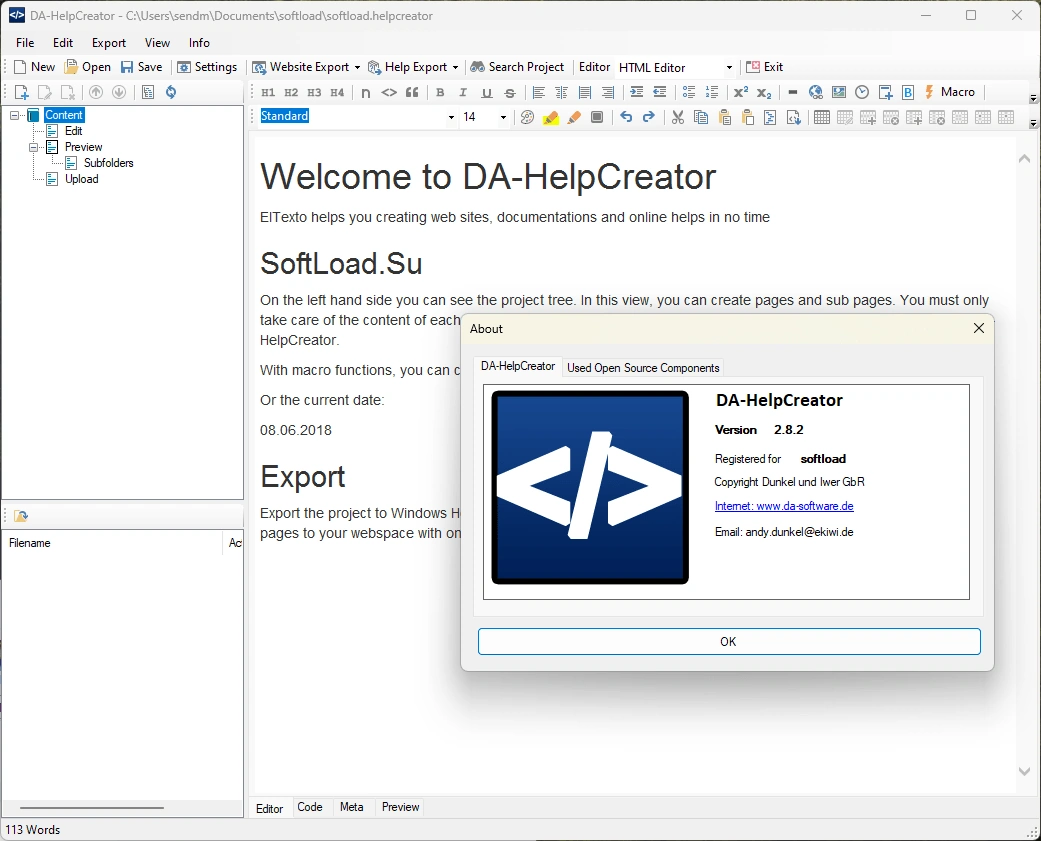Insert numbered list
The image size is (1041, 841).
click(x=712, y=92)
